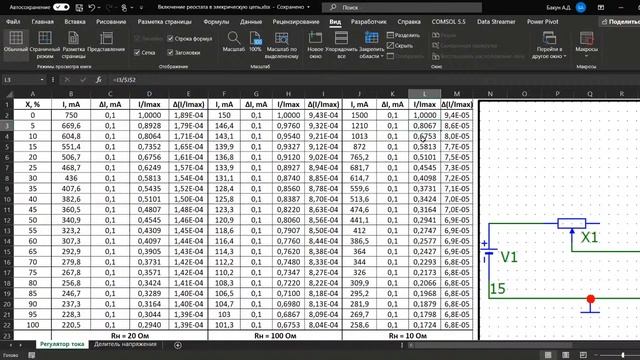Click the V1 battery label in schematic
The width and height of the screenshot is (640, 360).
coord(509,257)
